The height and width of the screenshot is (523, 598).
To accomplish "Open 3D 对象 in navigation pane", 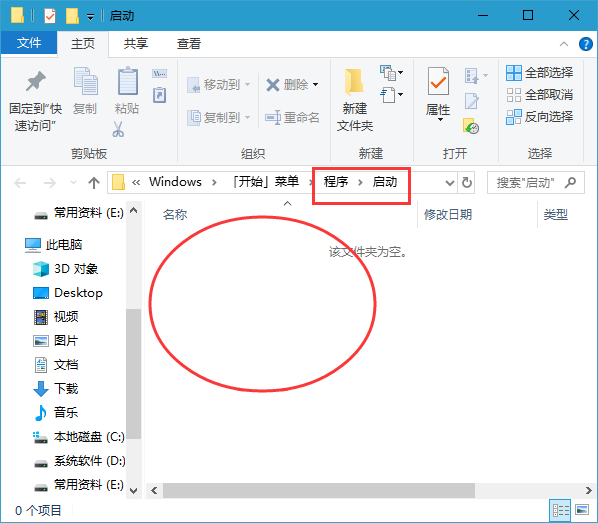I will (65, 269).
